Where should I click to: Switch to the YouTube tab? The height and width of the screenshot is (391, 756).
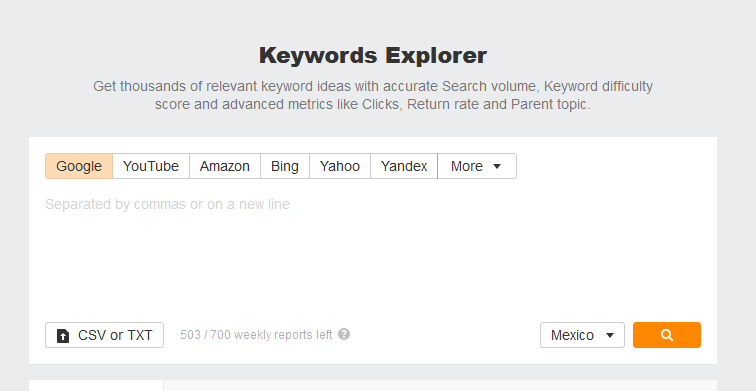point(151,166)
